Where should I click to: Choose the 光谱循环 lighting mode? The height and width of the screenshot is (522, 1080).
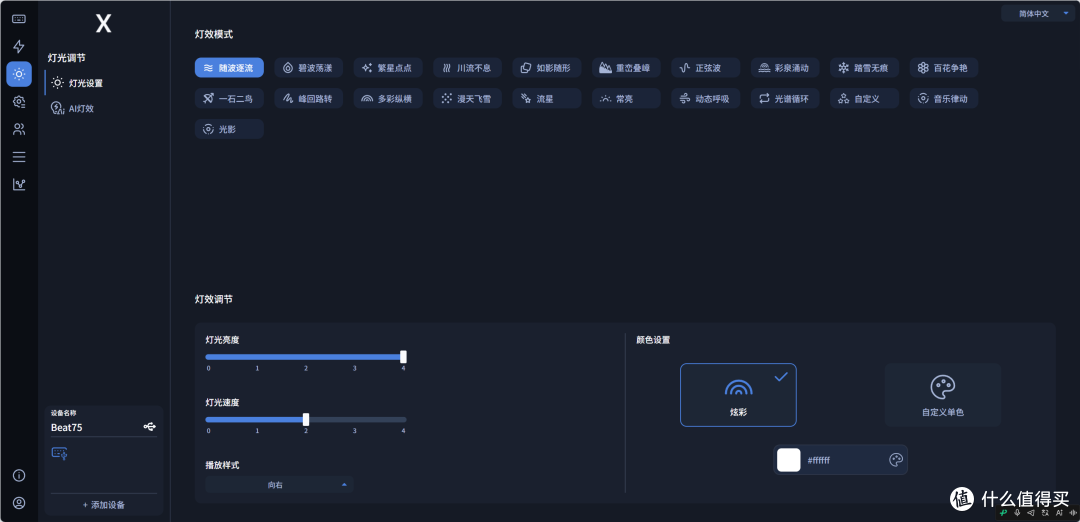click(785, 98)
